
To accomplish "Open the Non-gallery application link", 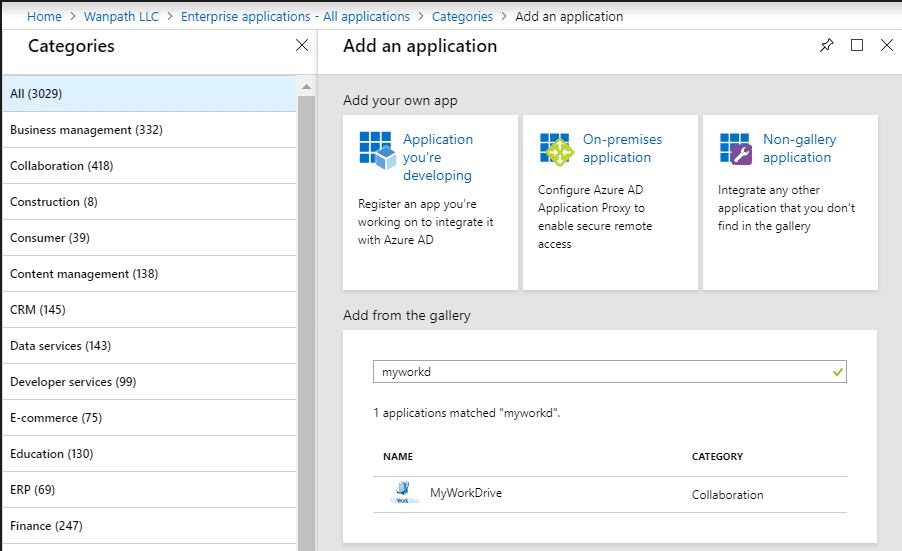I will pyautogui.click(x=799, y=148).
